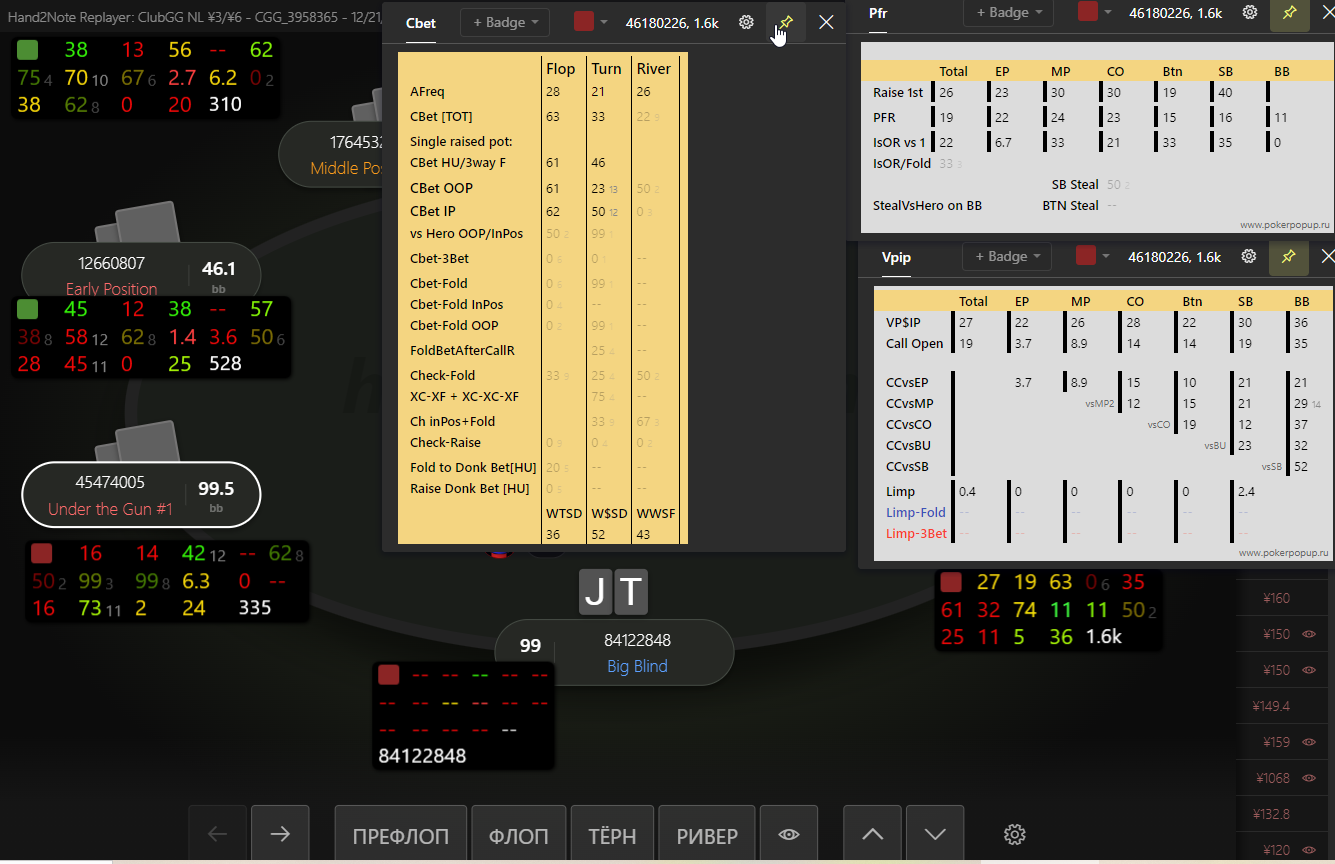Open the + Badge dropdown in the Vpip popup
The width and height of the screenshot is (1335, 864).
point(1007,256)
